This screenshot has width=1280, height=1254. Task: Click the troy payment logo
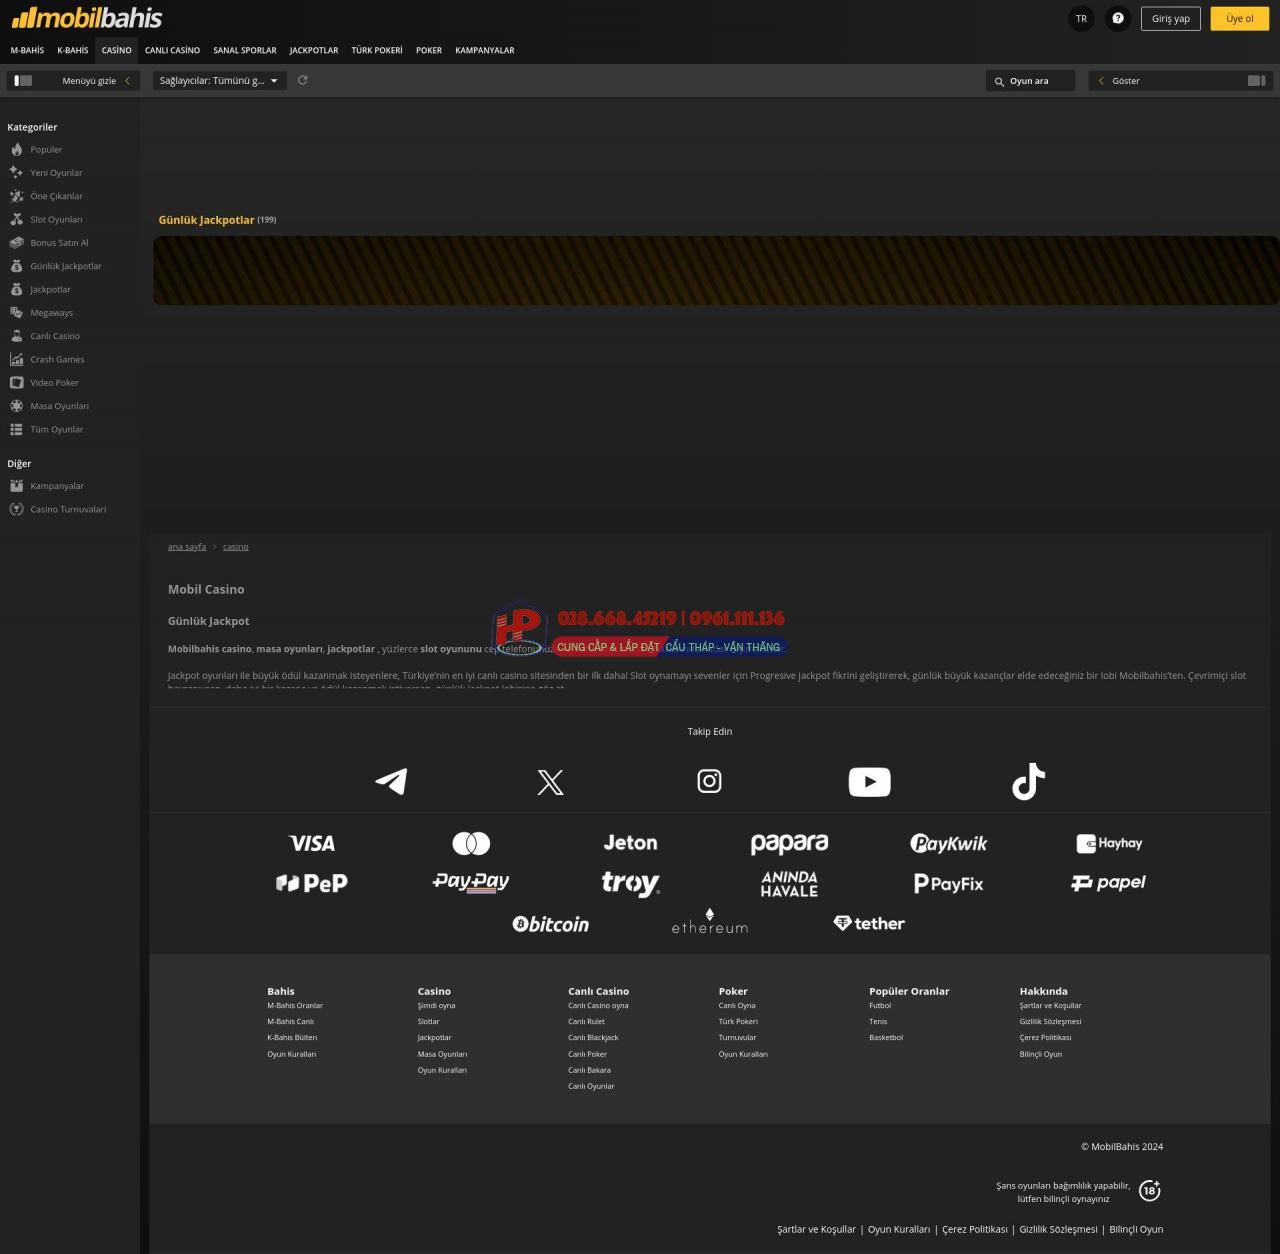[x=630, y=883]
